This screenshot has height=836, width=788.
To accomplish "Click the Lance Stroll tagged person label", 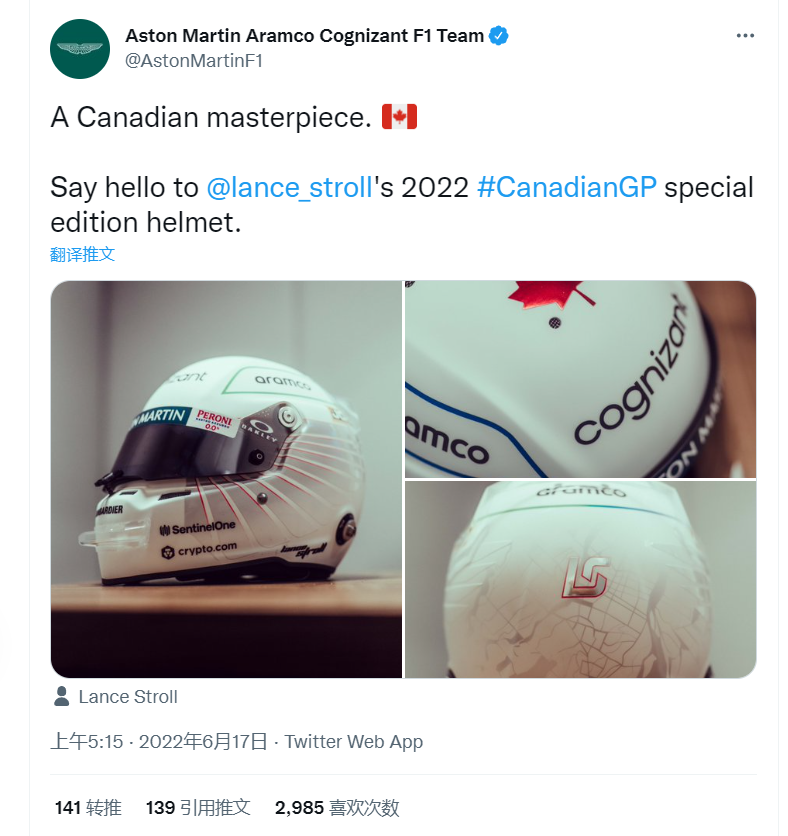I will (x=128, y=697).
